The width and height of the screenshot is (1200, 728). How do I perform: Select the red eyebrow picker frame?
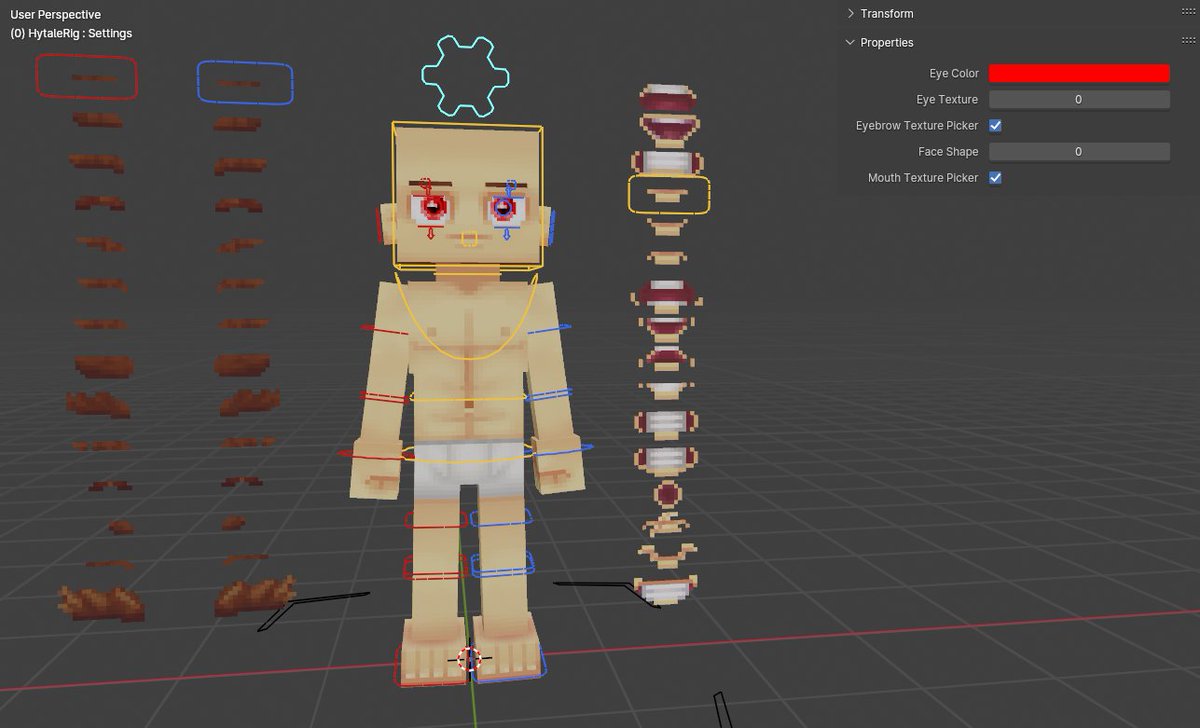pos(87,76)
